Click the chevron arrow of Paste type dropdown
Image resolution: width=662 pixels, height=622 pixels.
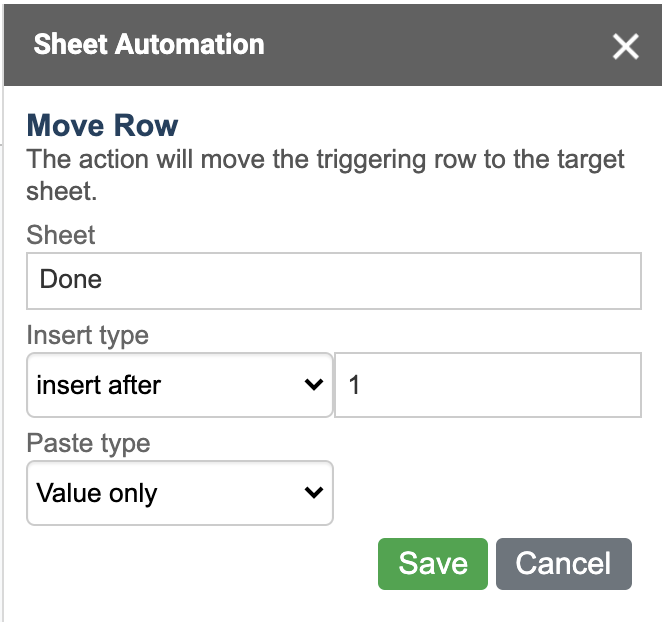(x=314, y=492)
